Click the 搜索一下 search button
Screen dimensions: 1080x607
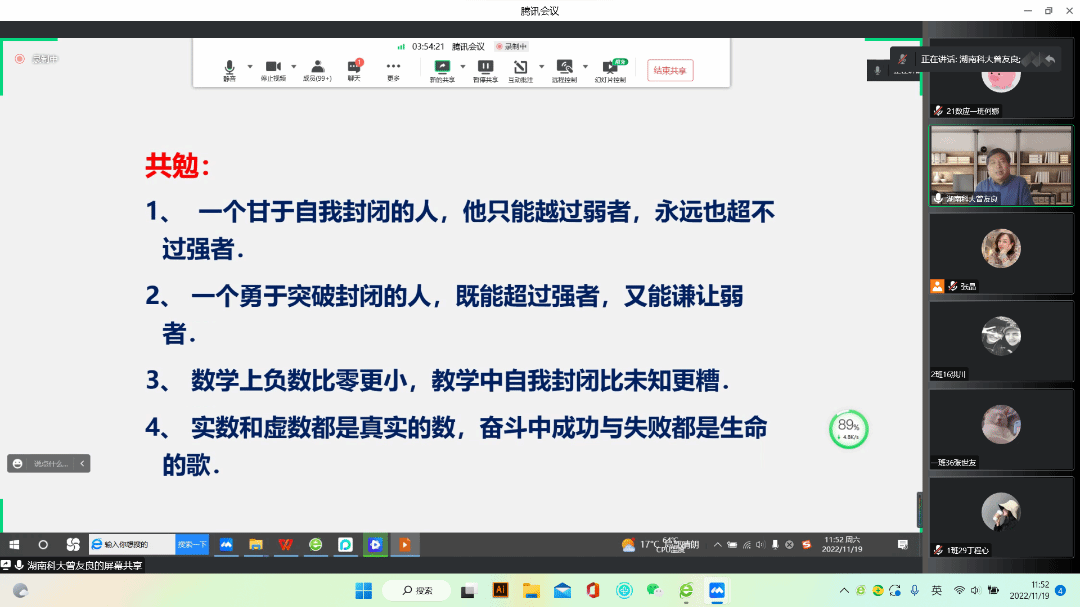192,544
